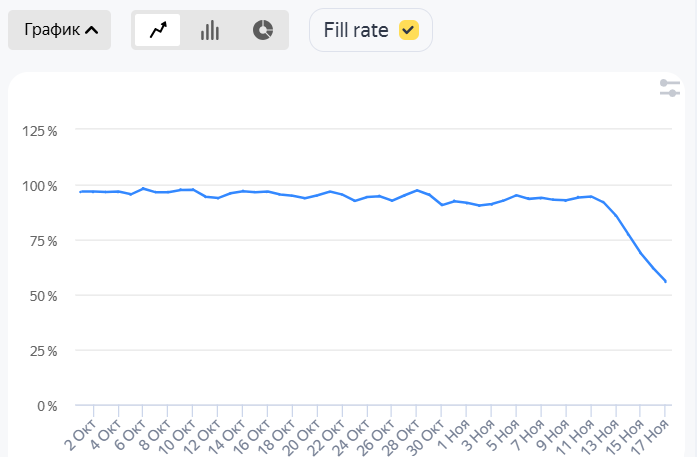Click the 100 % axis label
697x457 pixels.
pyautogui.click(x=40, y=186)
